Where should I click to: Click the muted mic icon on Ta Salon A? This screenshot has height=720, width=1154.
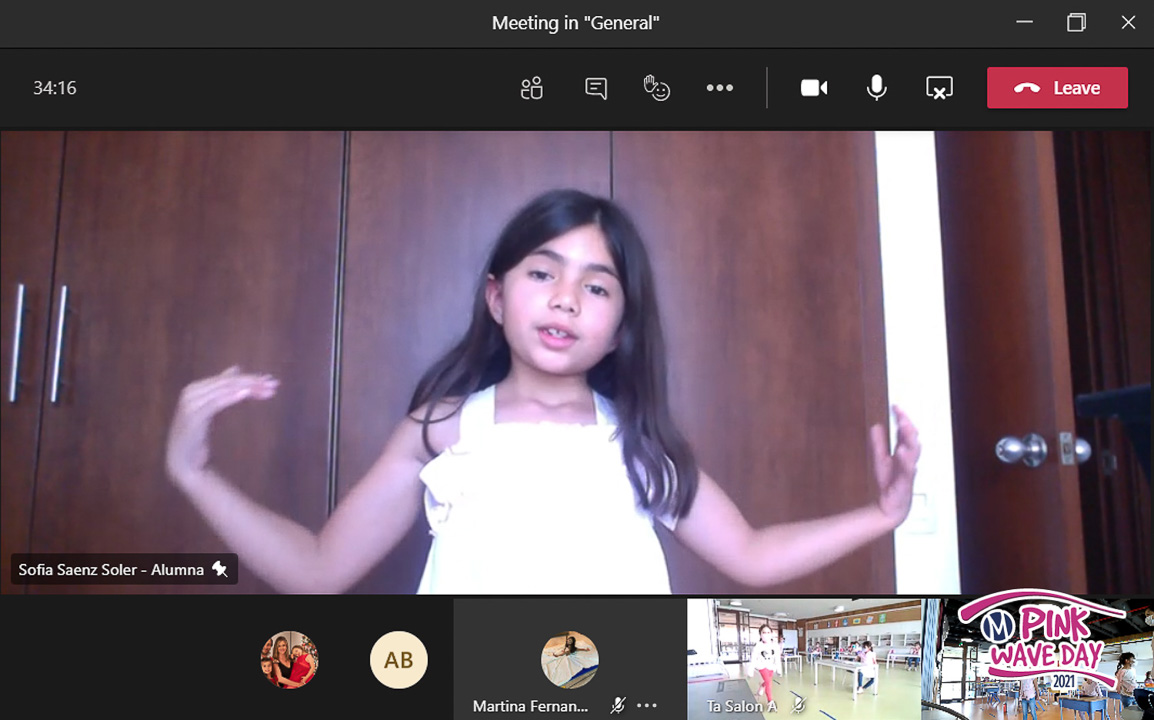(798, 706)
